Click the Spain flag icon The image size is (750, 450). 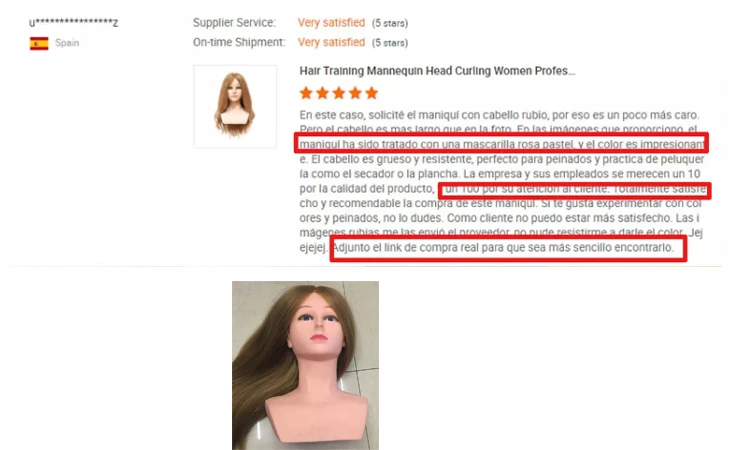(x=39, y=43)
